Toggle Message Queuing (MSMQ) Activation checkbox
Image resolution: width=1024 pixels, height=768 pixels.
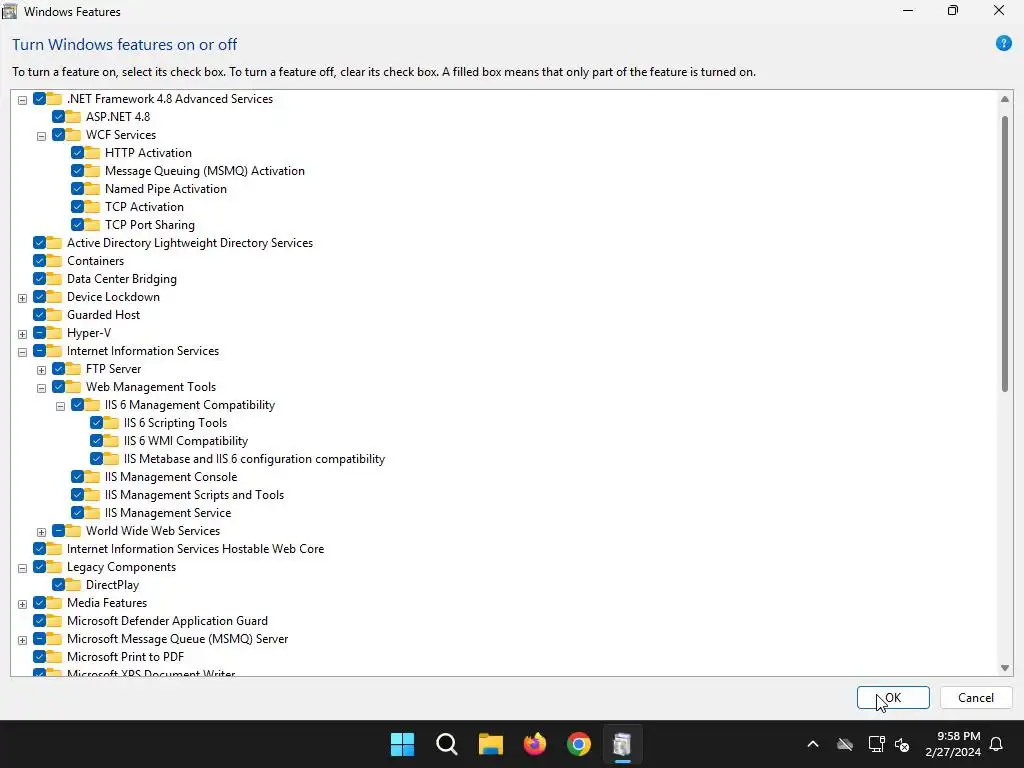click(77, 170)
